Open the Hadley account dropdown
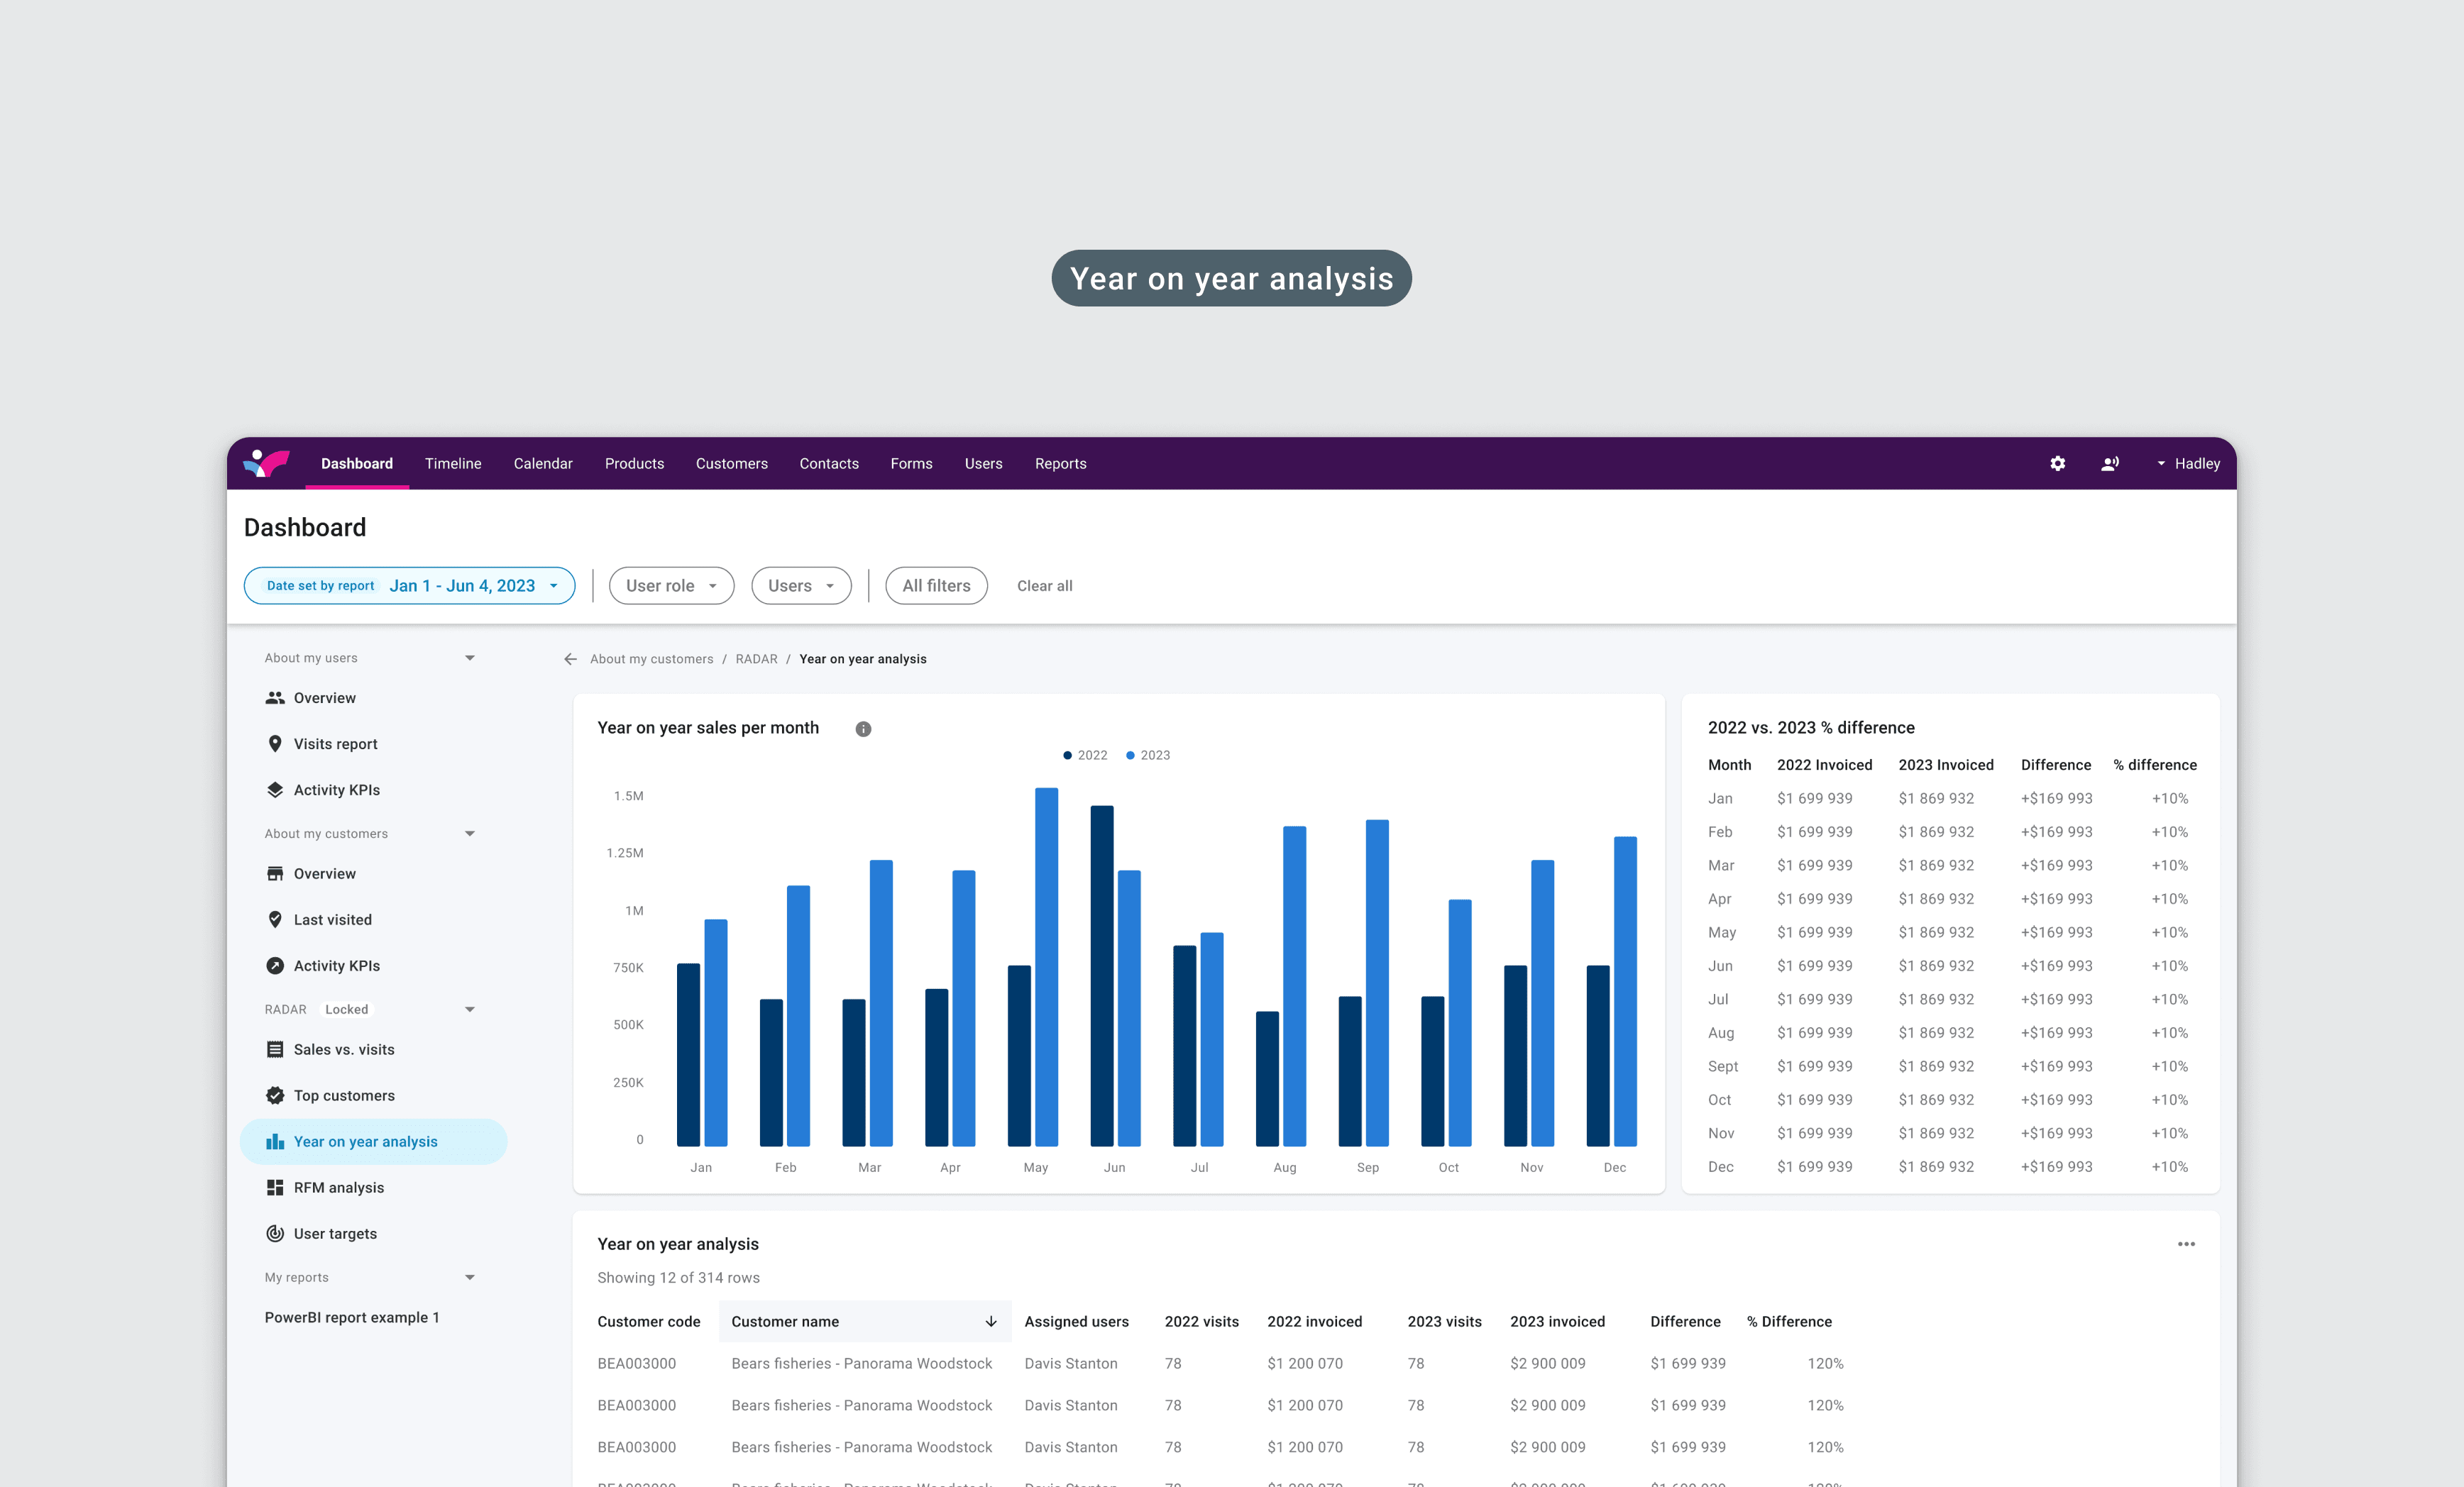The height and width of the screenshot is (1487, 2464). point(2188,464)
